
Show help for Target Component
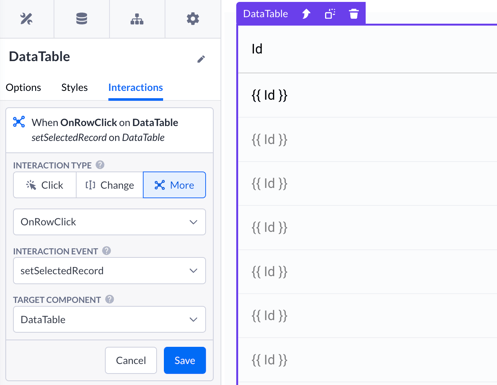pos(110,299)
